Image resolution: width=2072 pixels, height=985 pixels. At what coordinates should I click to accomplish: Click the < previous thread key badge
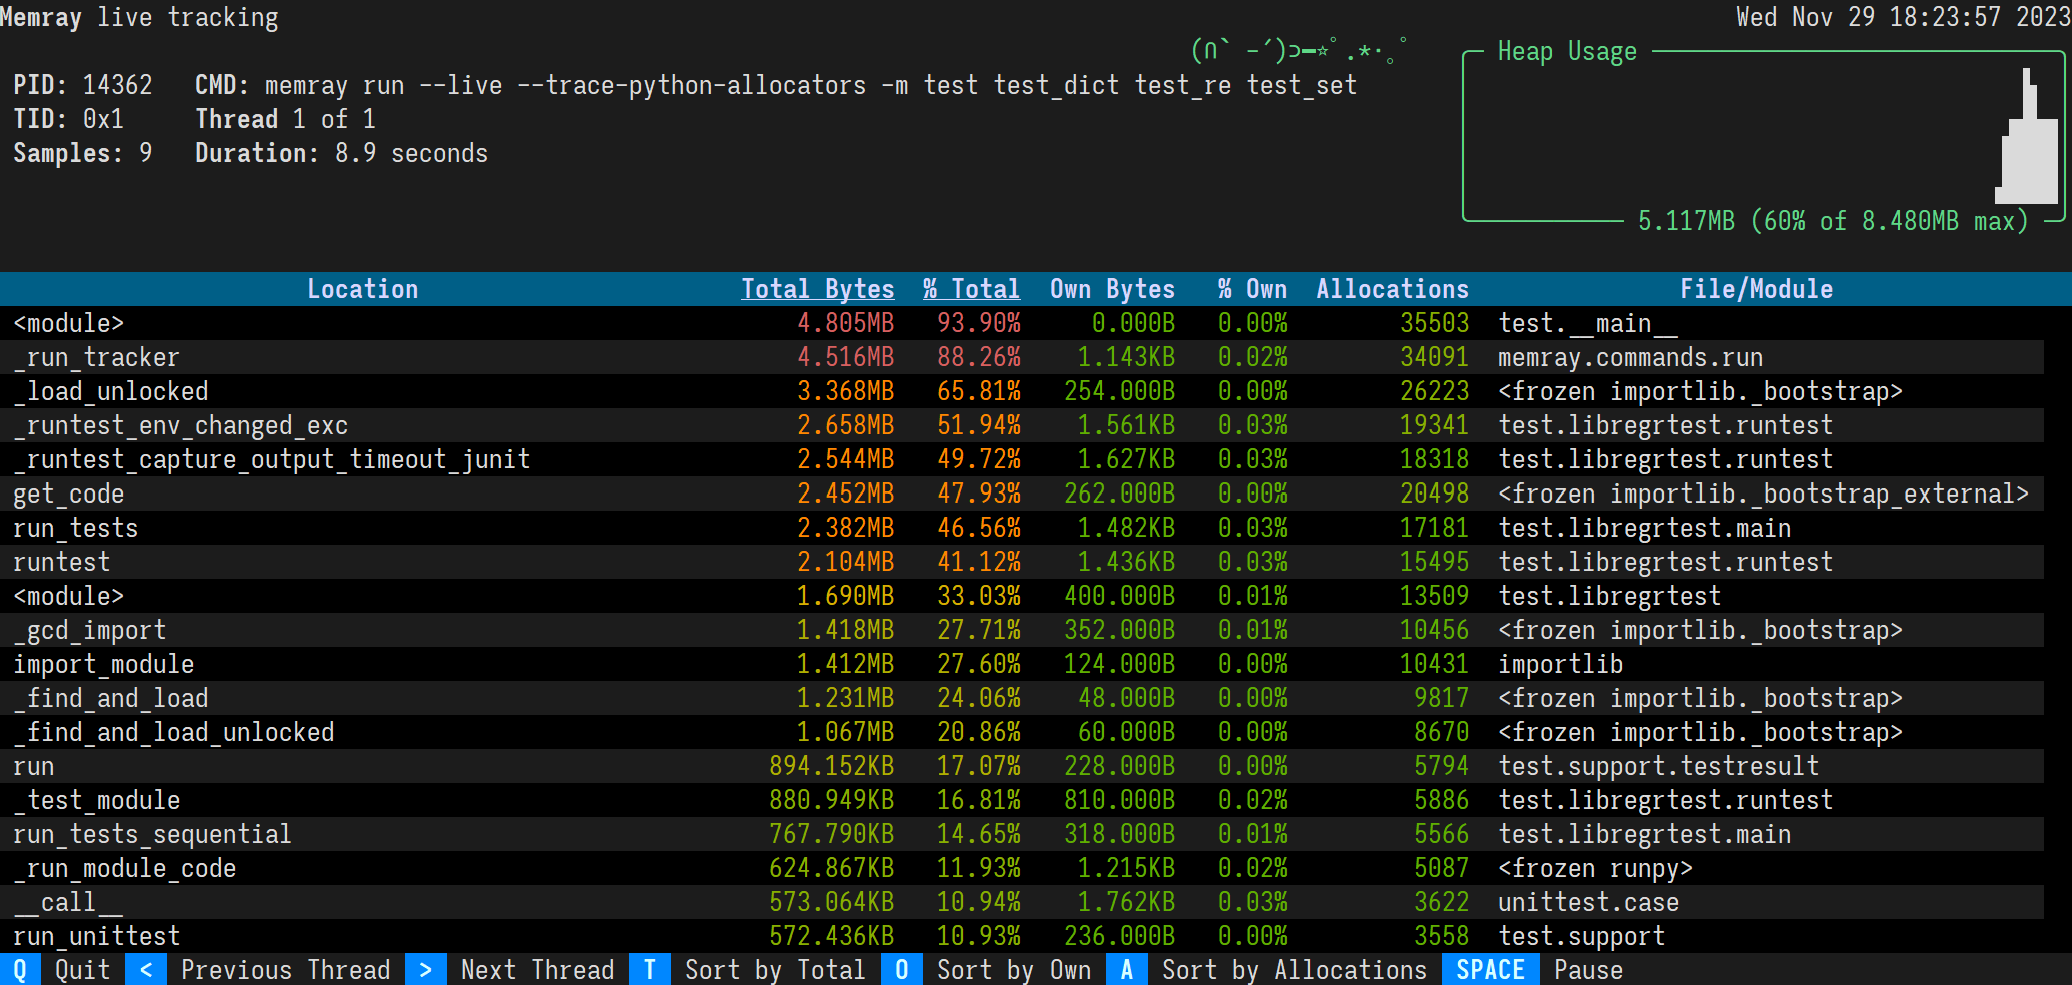(x=146, y=969)
